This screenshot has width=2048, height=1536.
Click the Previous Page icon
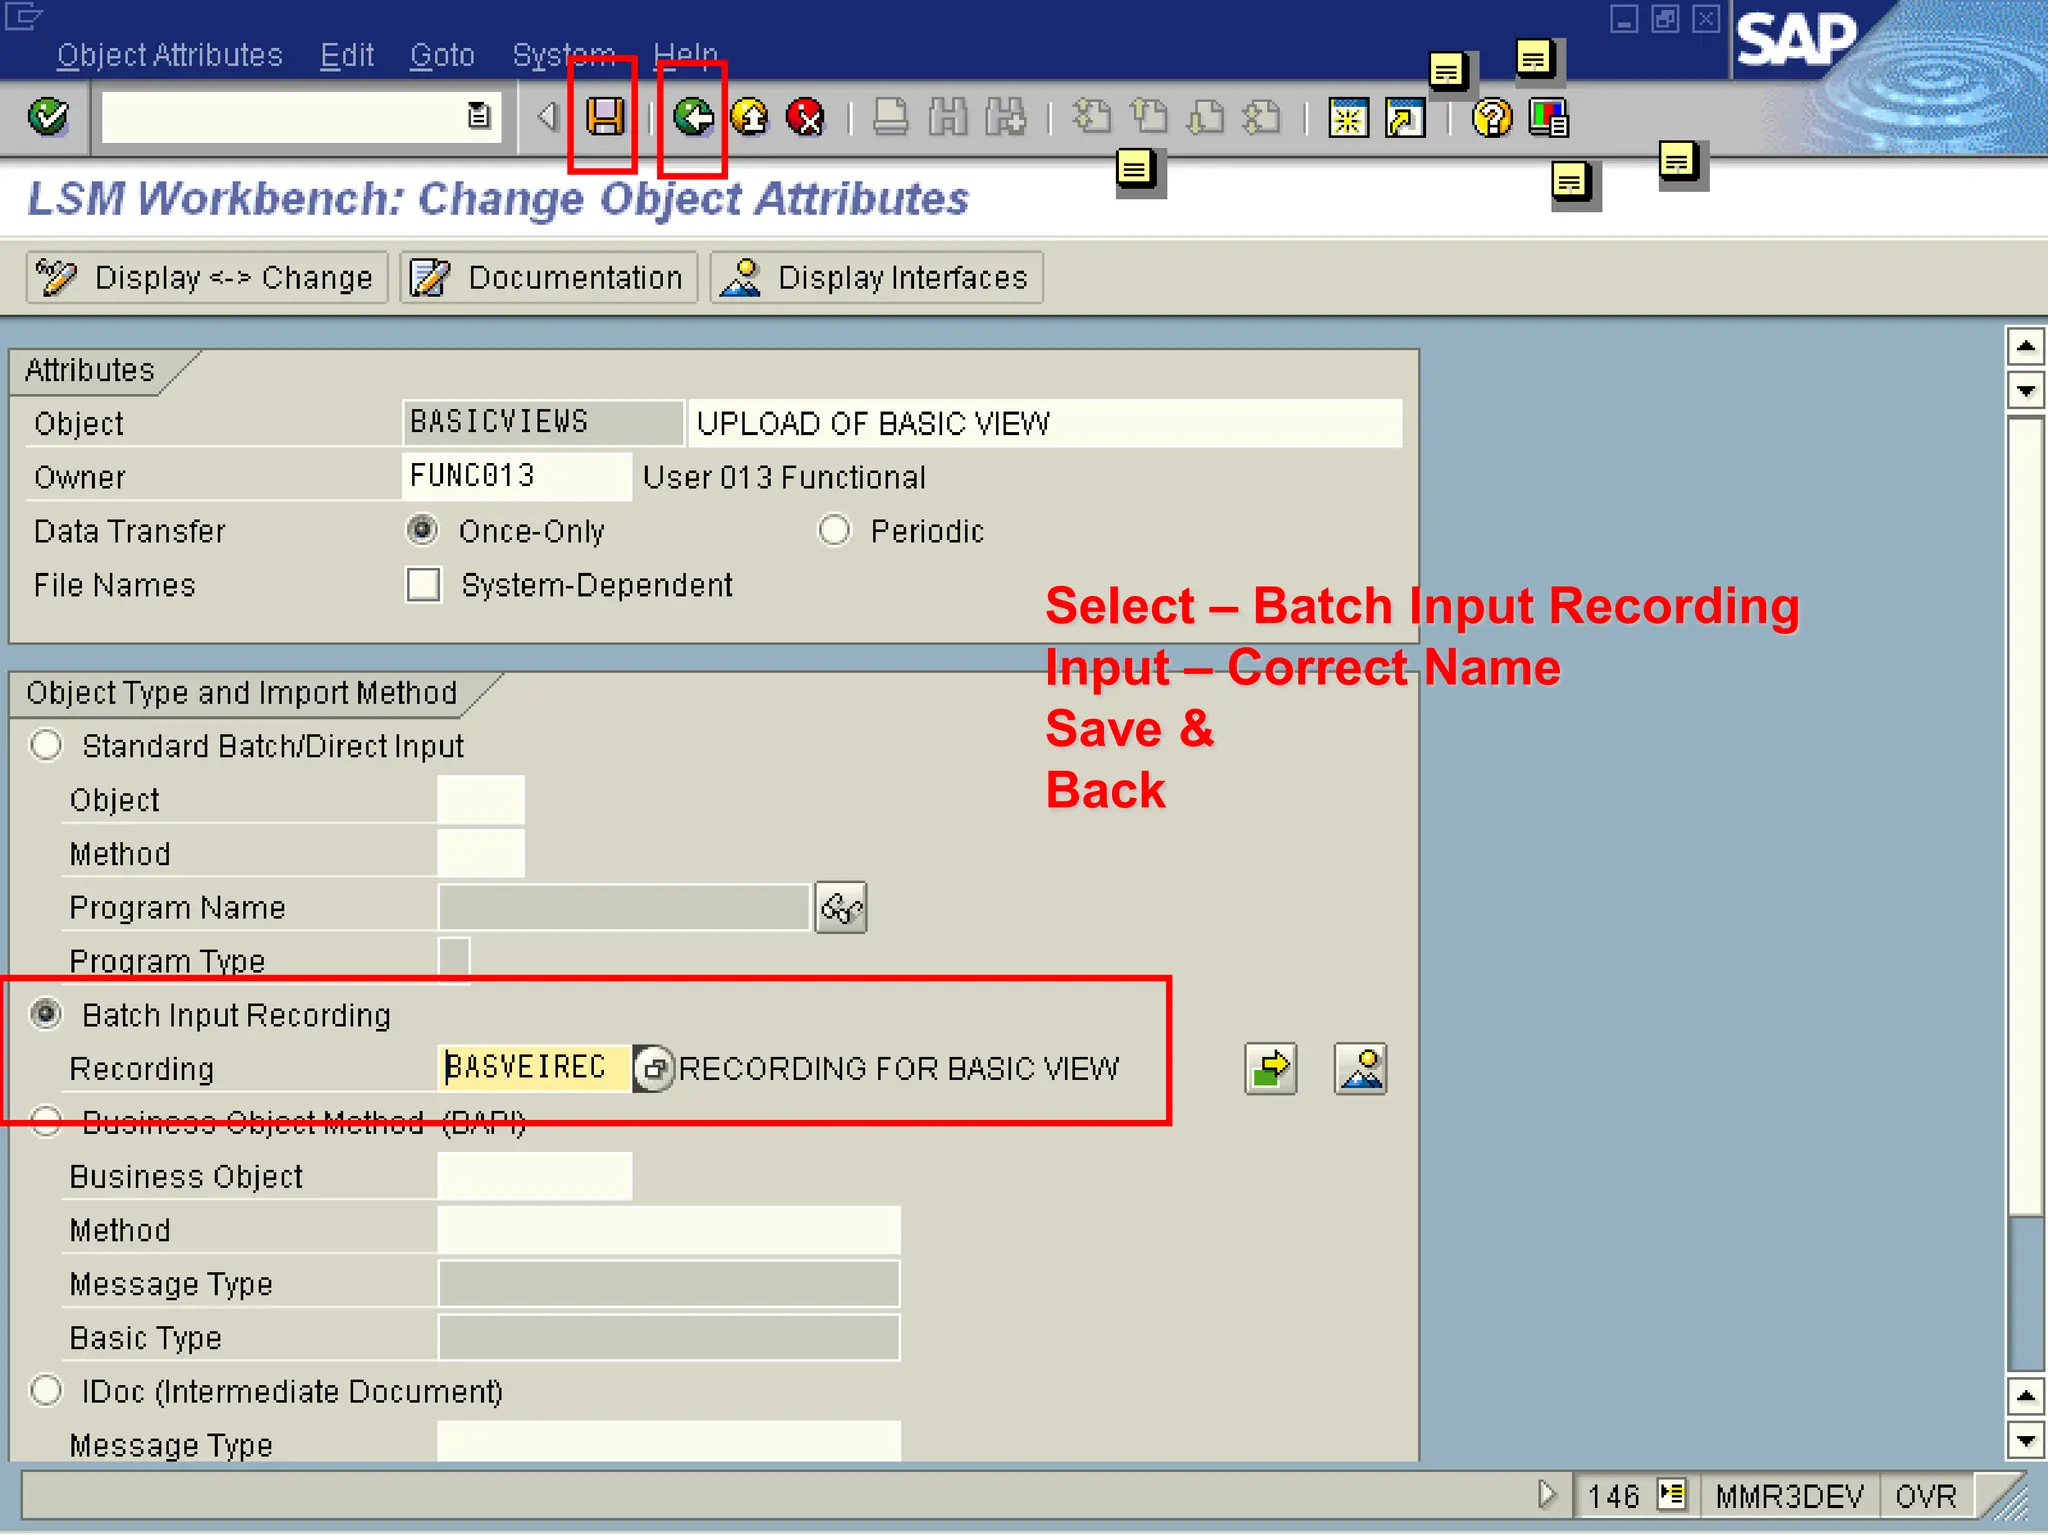[1149, 117]
